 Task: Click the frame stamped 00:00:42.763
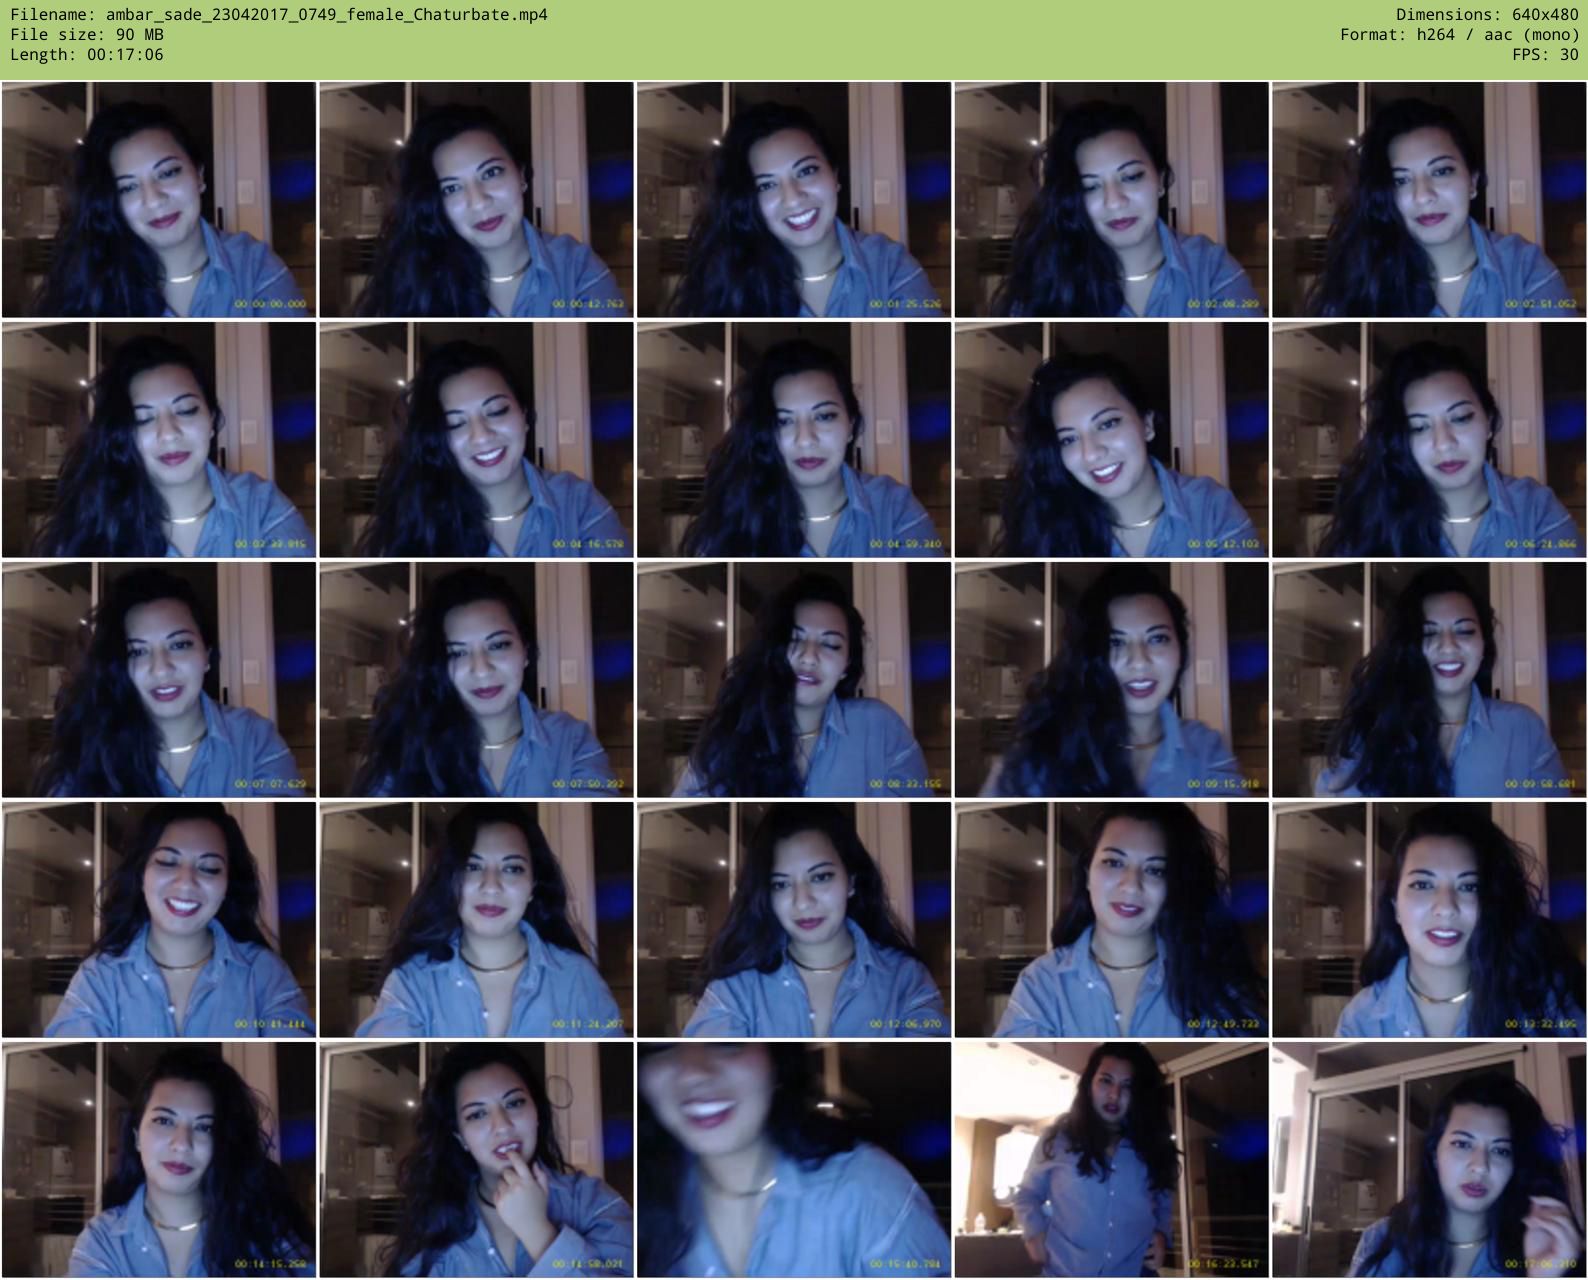[476, 200]
